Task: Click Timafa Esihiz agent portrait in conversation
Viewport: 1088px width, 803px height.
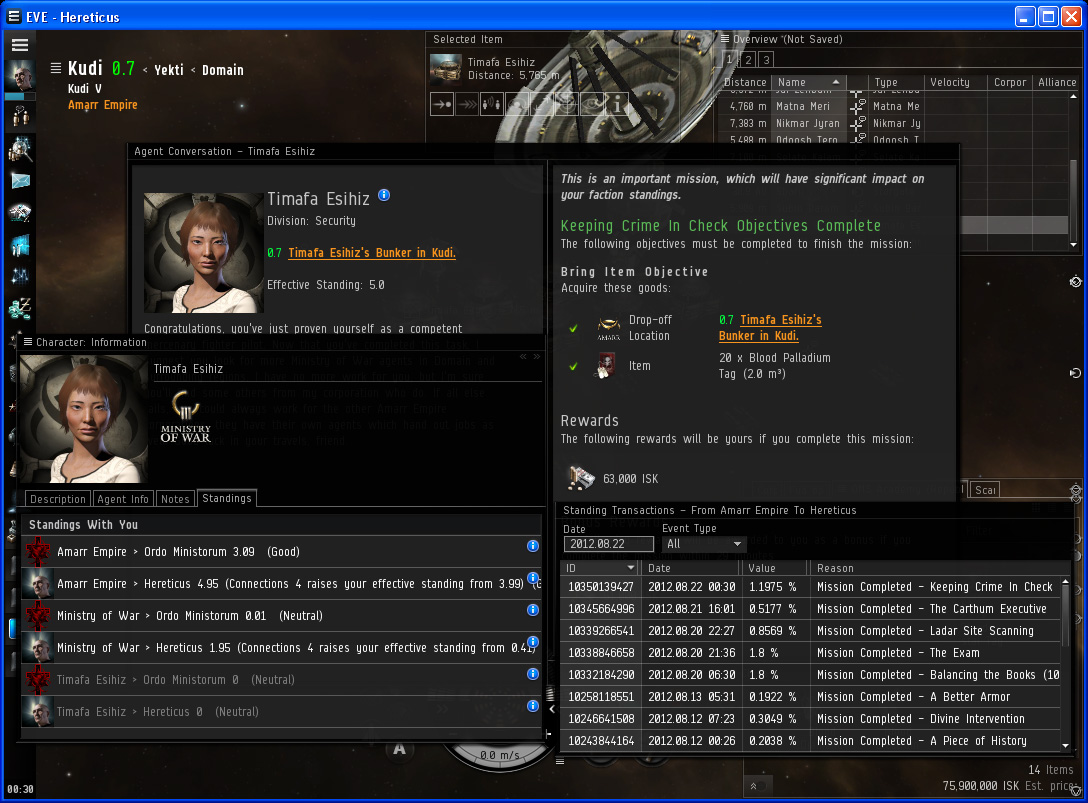Action: click(203, 253)
